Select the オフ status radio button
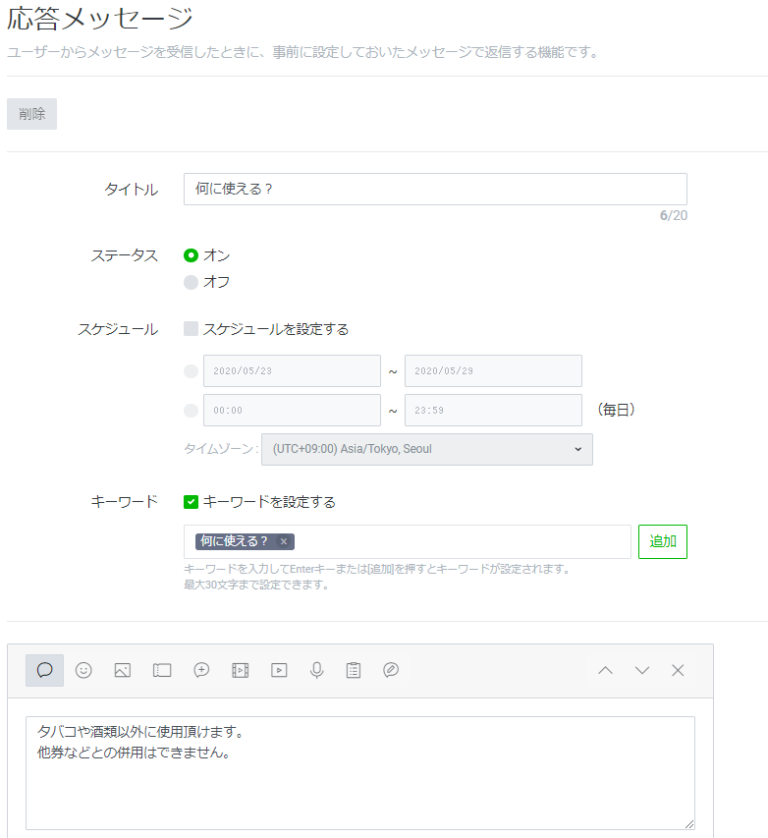This screenshot has height=838, width=768. [x=191, y=283]
